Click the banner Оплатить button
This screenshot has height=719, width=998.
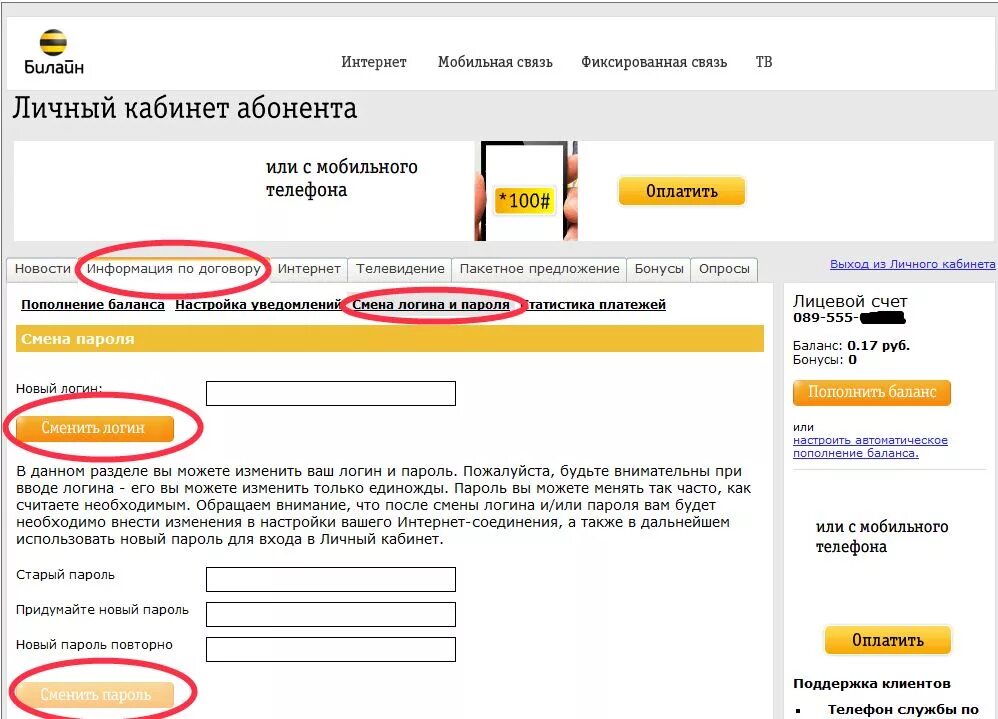682,191
